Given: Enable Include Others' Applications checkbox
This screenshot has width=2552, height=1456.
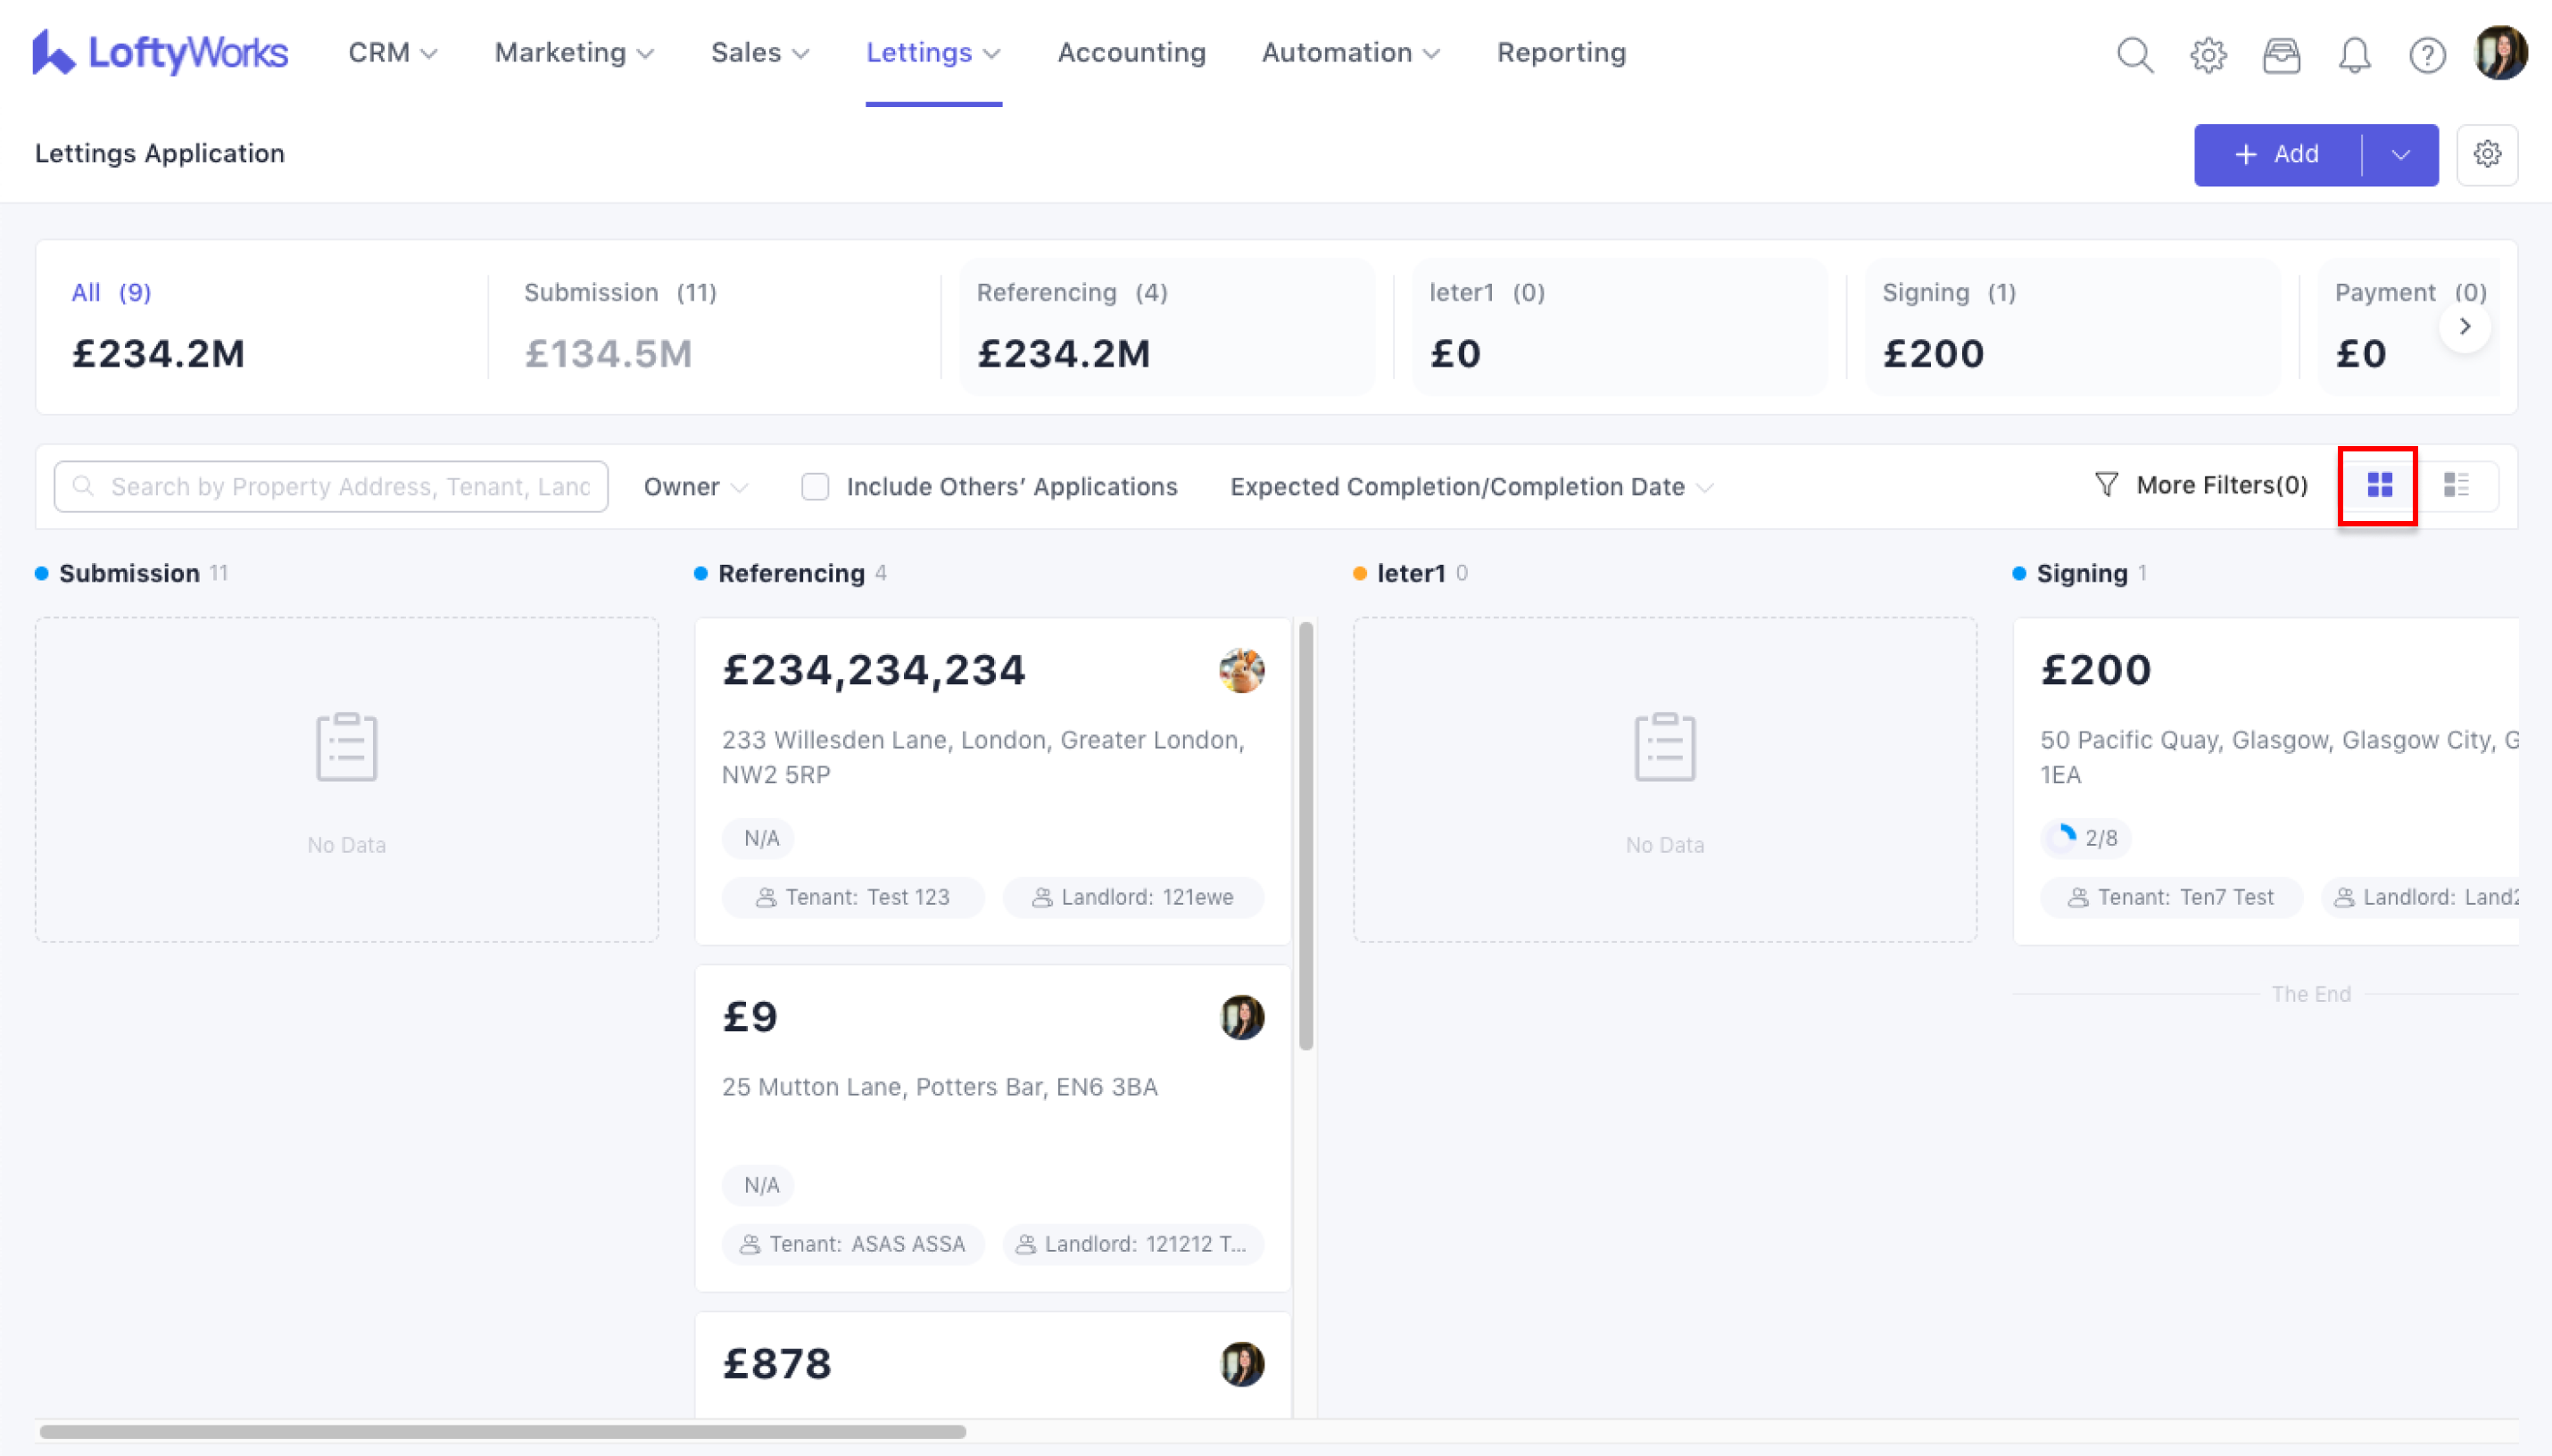Looking at the screenshot, I should coord(815,486).
